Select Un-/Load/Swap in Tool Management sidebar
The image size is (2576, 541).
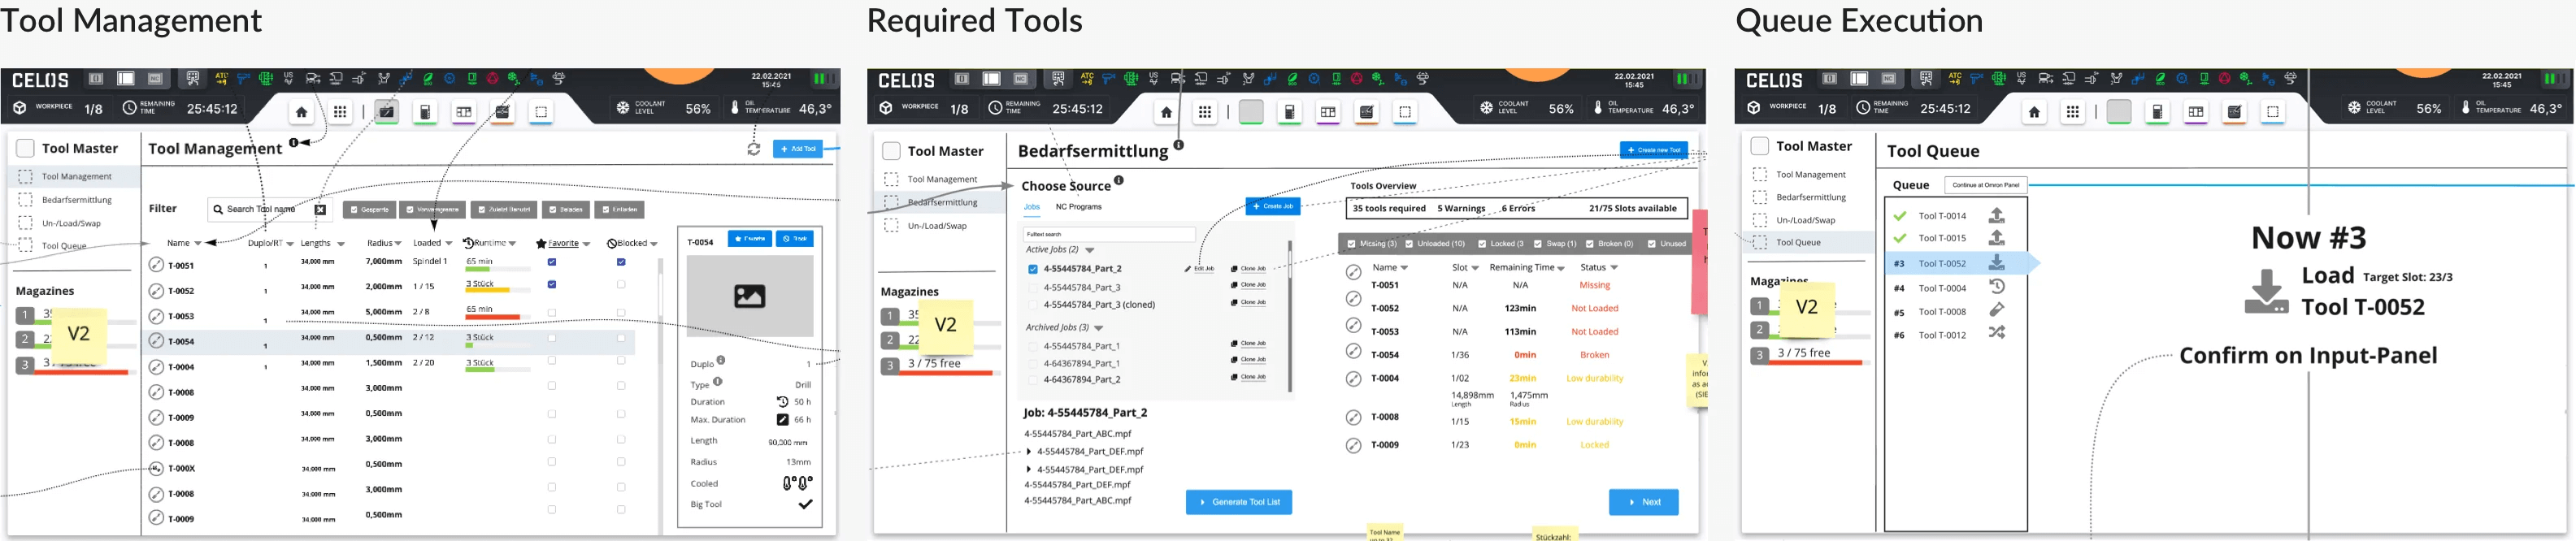coord(71,223)
